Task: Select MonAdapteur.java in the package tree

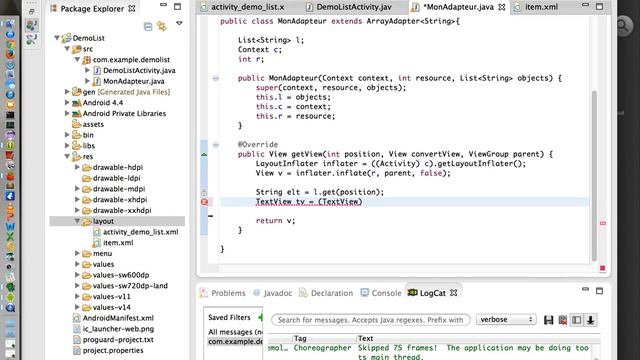Action: click(x=133, y=81)
